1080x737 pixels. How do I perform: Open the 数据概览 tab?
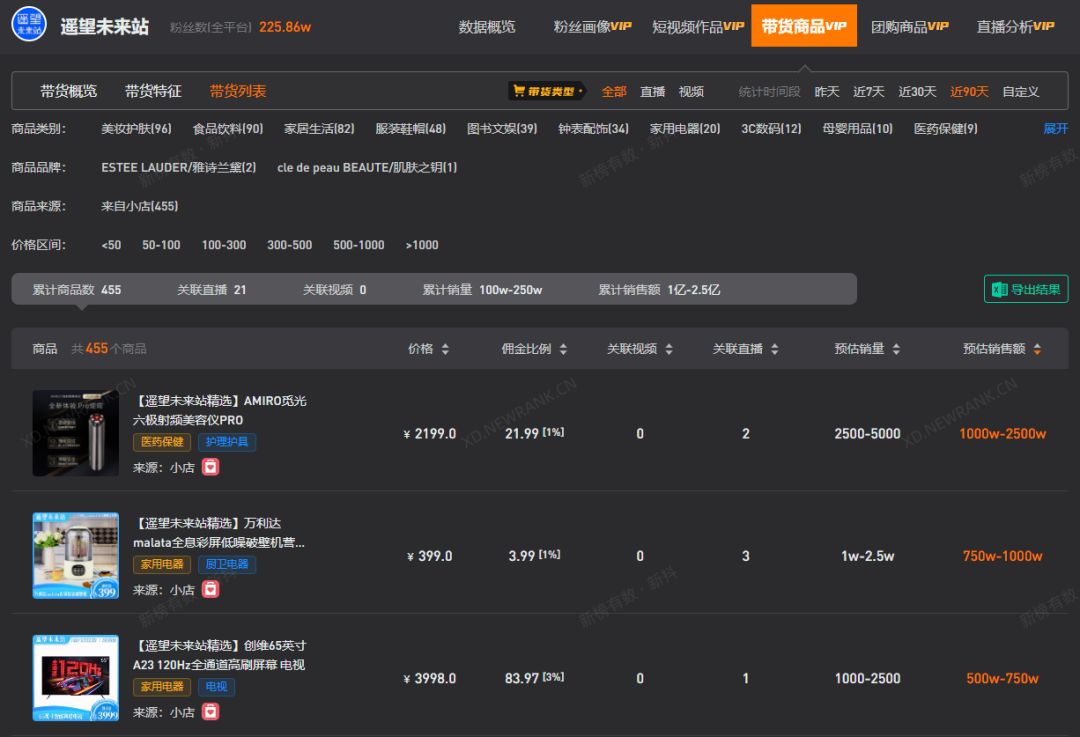[487, 27]
